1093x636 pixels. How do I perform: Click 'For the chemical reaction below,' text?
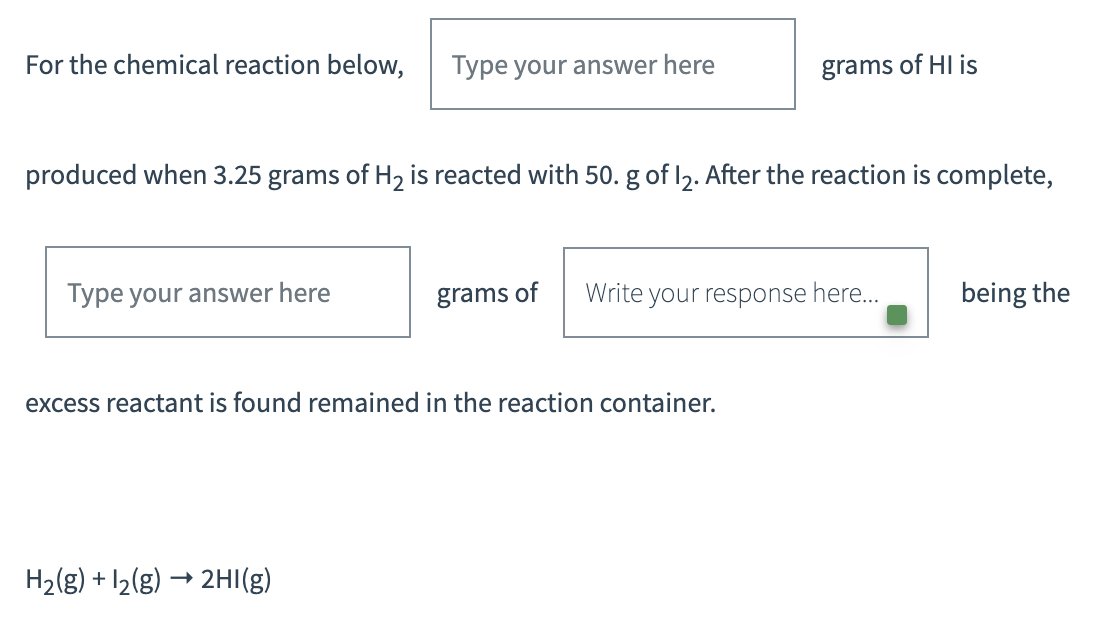click(x=214, y=64)
